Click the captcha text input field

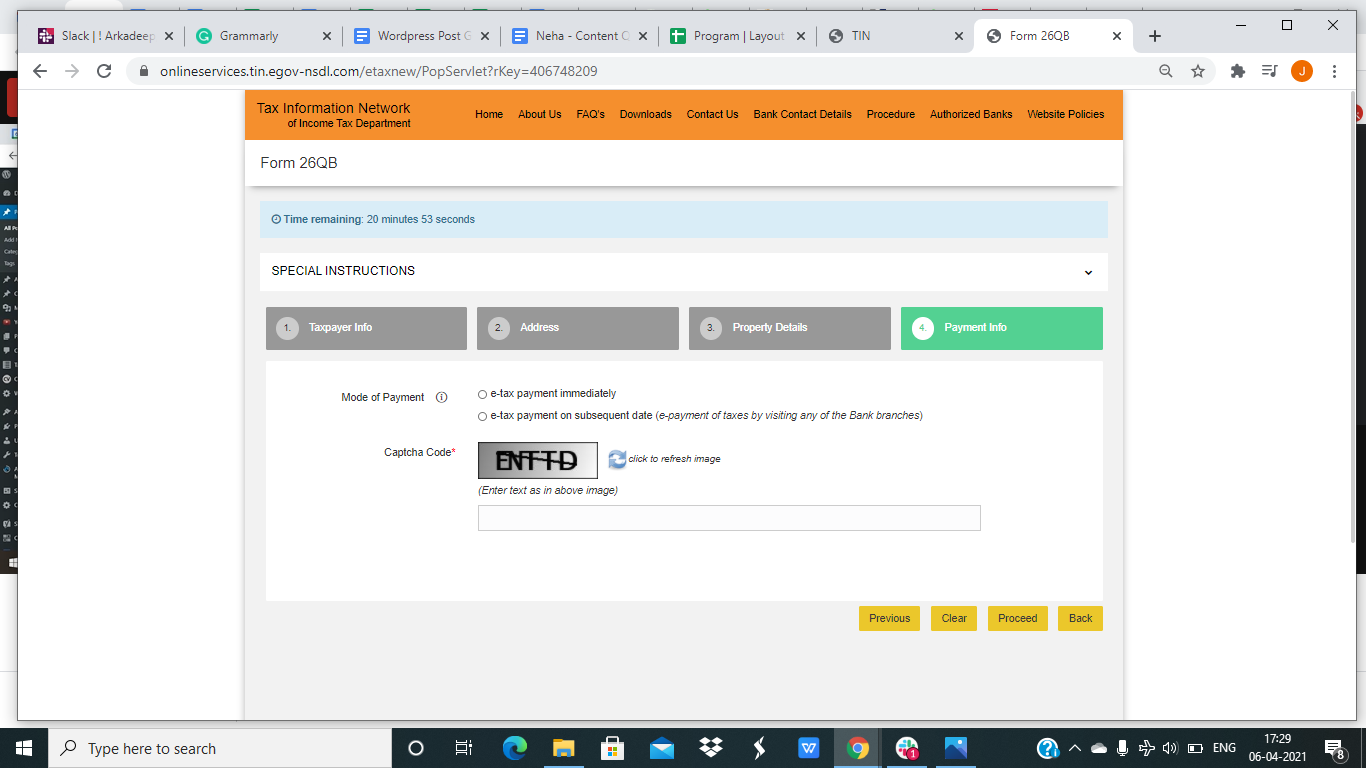pos(729,518)
